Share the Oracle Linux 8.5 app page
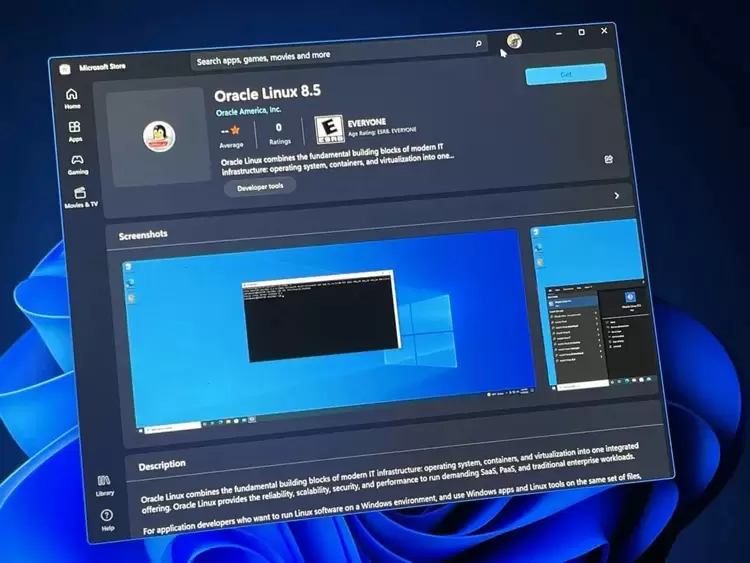The height and width of the screenshot is (563, 750). point(609,159)
